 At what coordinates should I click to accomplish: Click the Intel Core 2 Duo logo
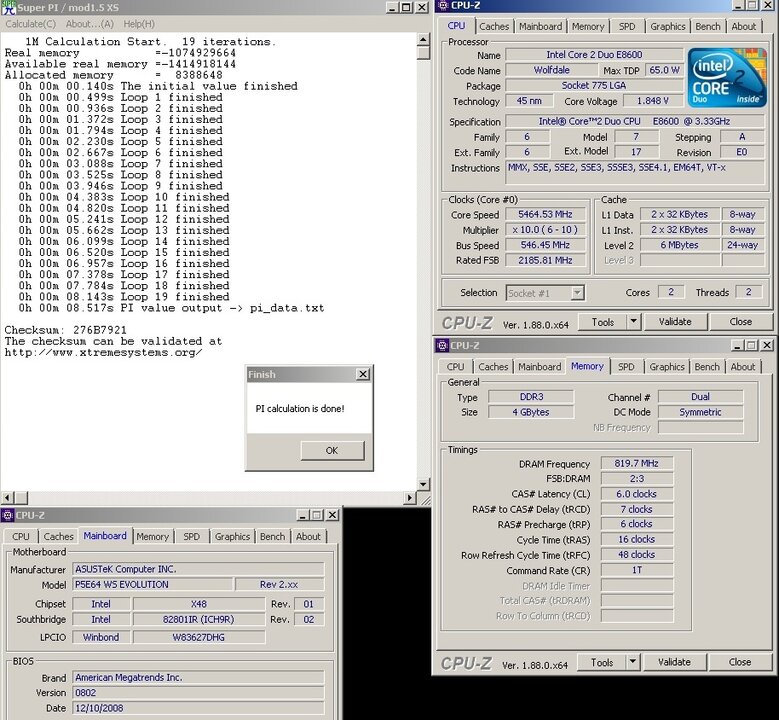pos(727,78)
